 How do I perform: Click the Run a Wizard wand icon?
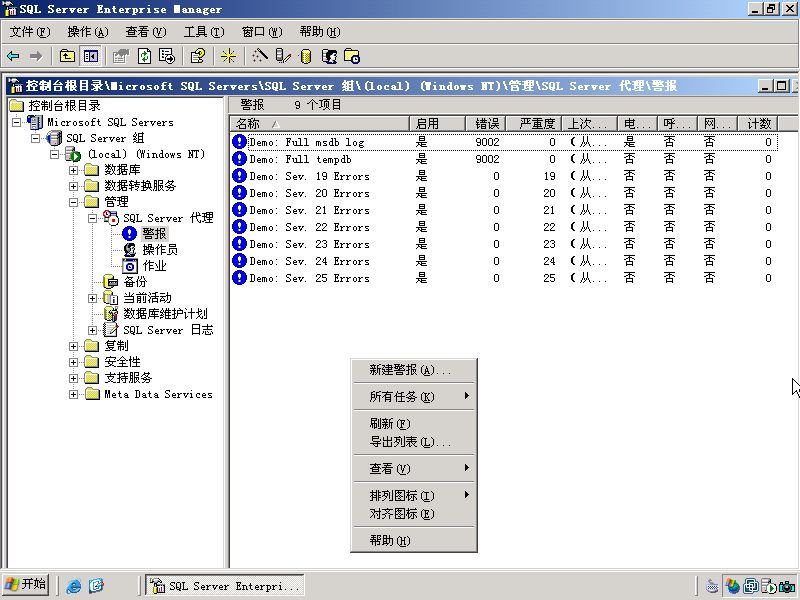tap(260, 56)
